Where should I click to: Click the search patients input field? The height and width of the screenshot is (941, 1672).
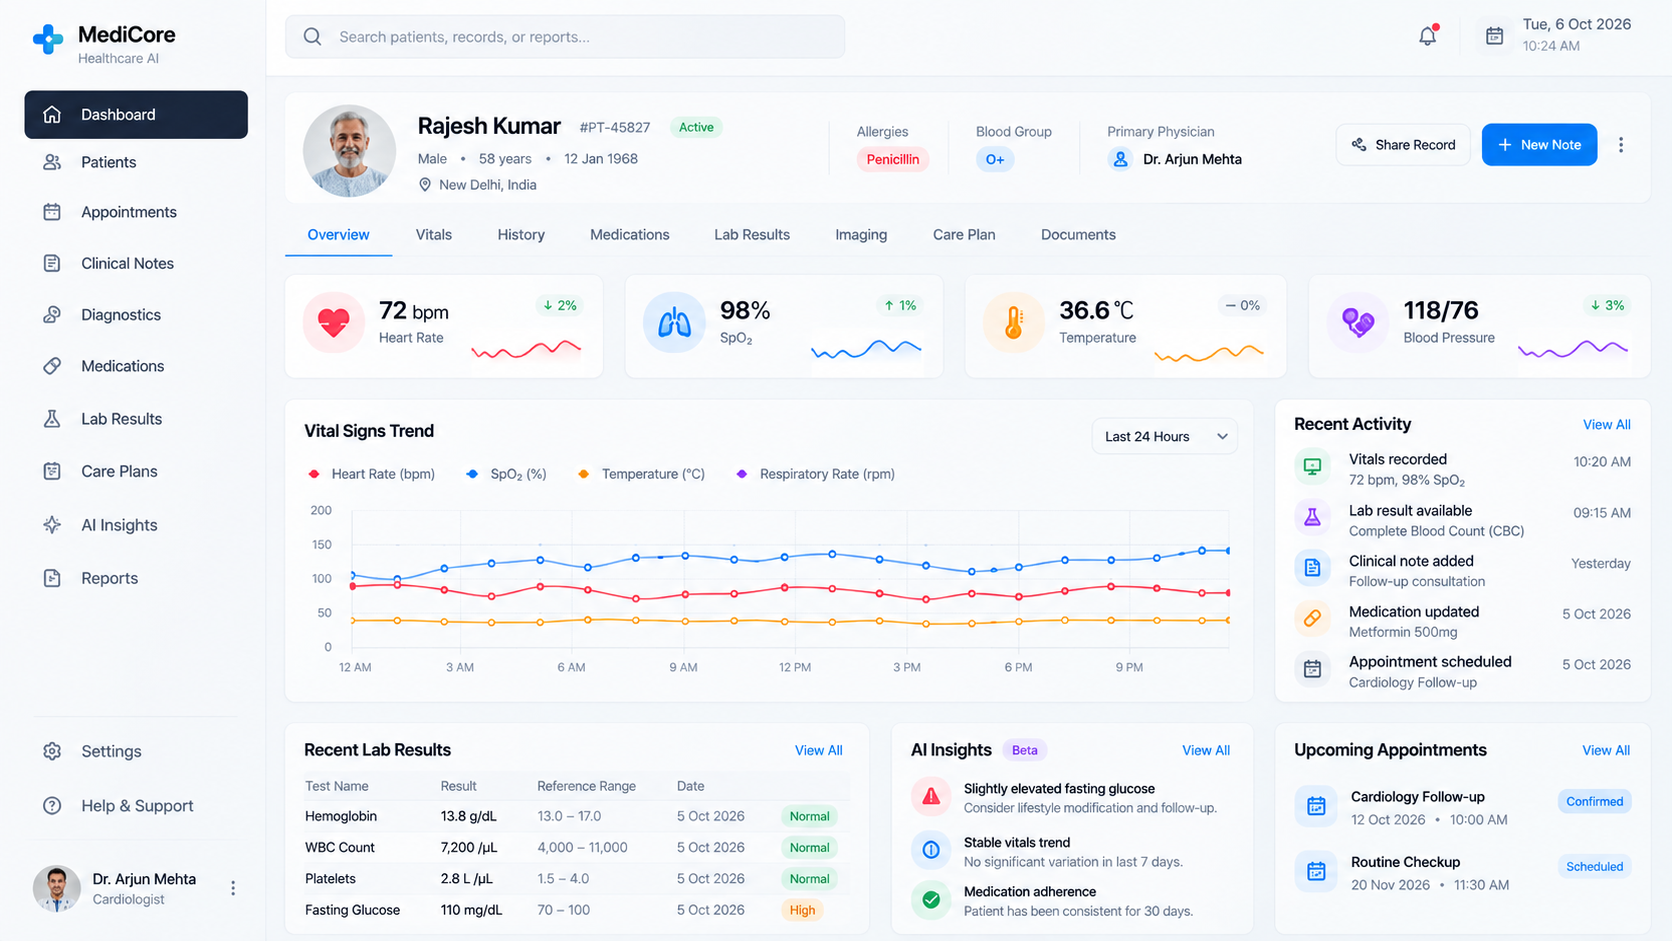565,37
